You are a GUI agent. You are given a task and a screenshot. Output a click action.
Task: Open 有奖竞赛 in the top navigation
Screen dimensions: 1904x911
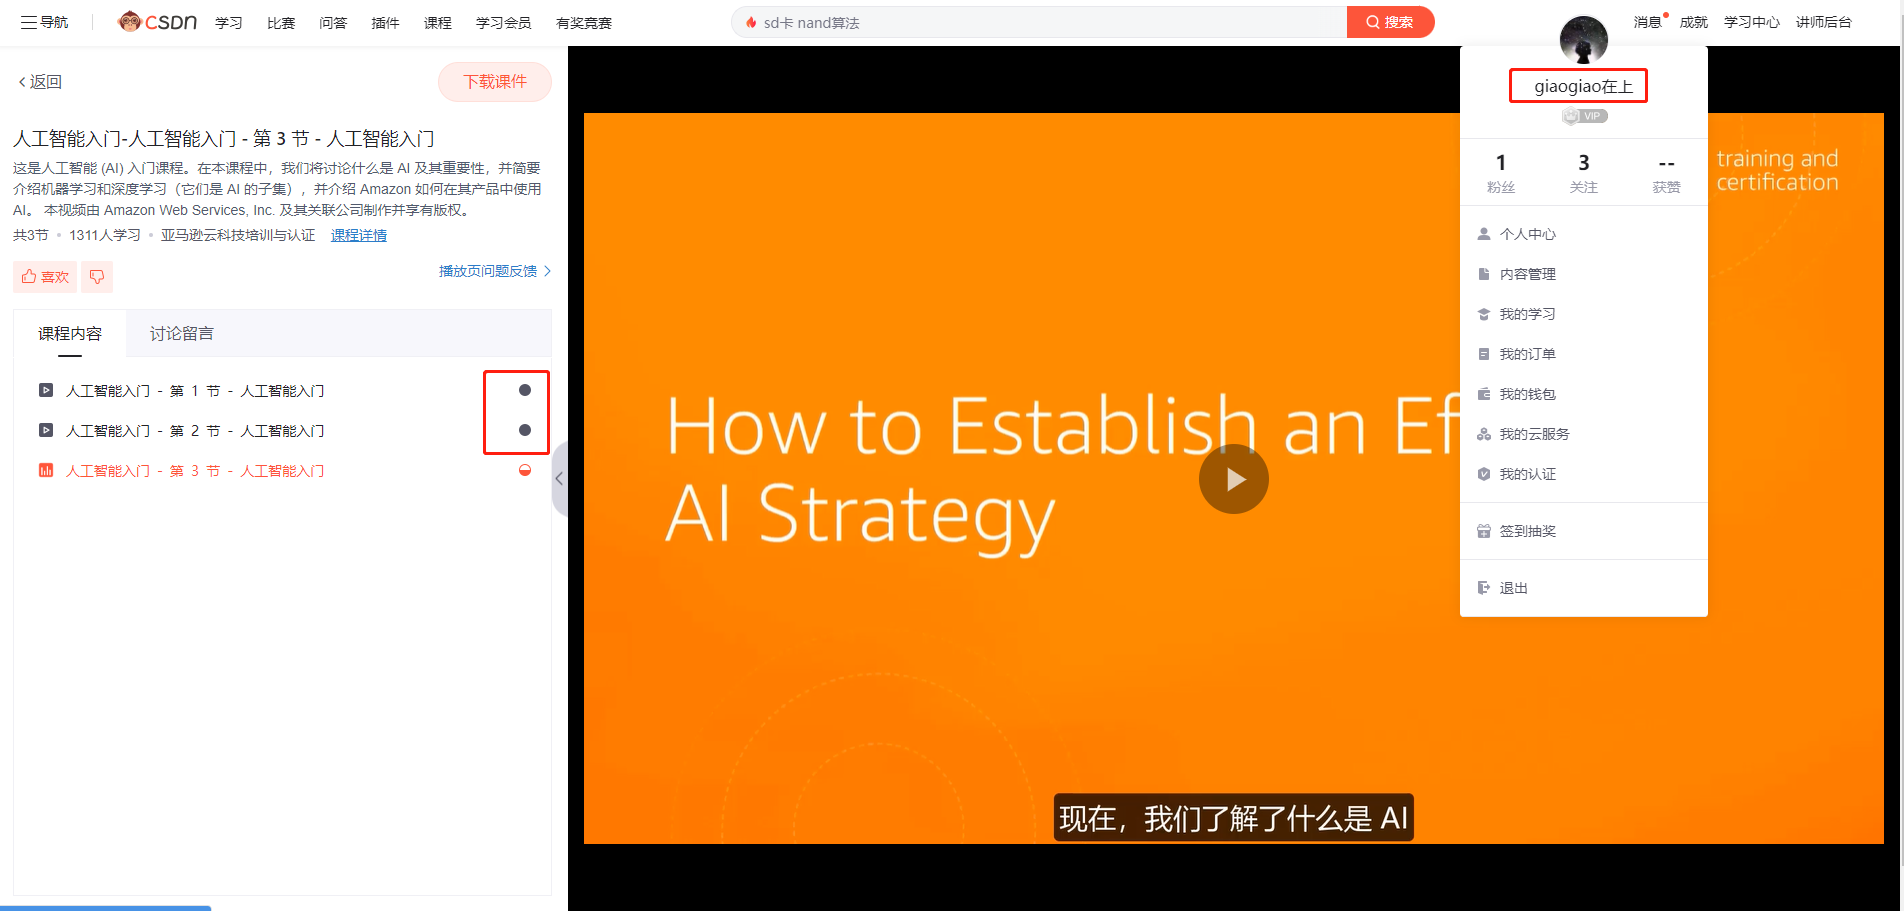(584, 23)
